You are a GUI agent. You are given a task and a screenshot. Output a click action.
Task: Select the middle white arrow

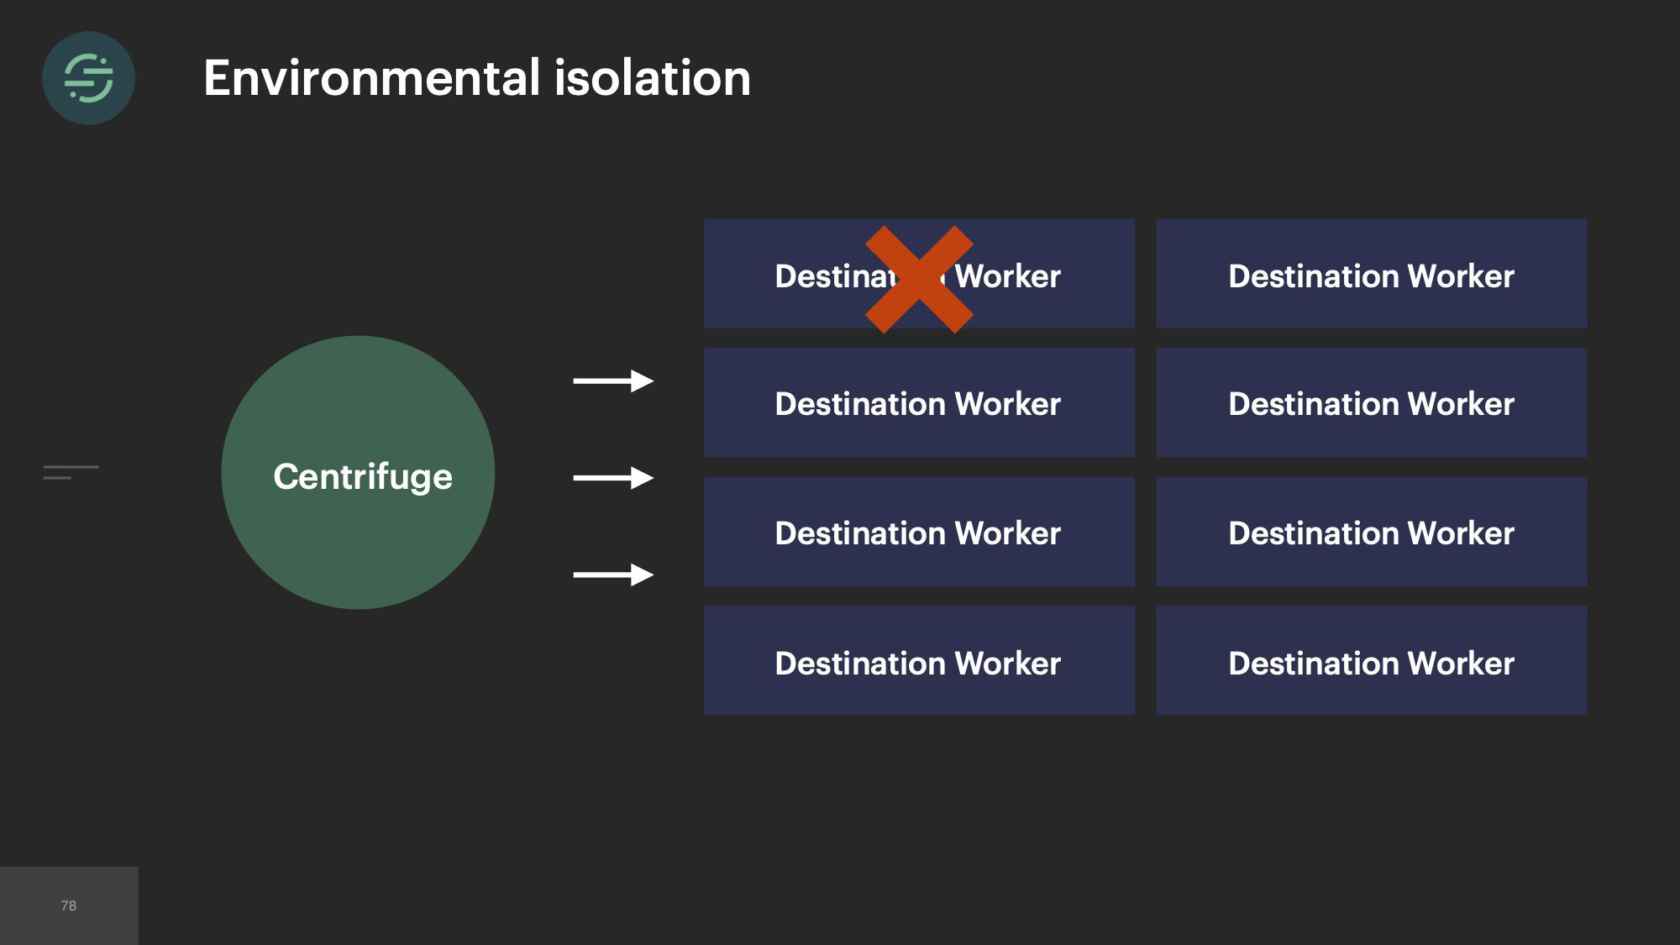pos(612,478)
